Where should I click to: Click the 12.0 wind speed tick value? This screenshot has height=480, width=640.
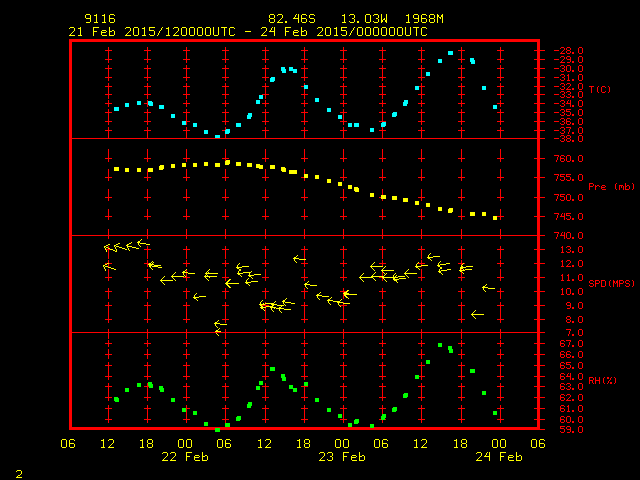(571, 264)
